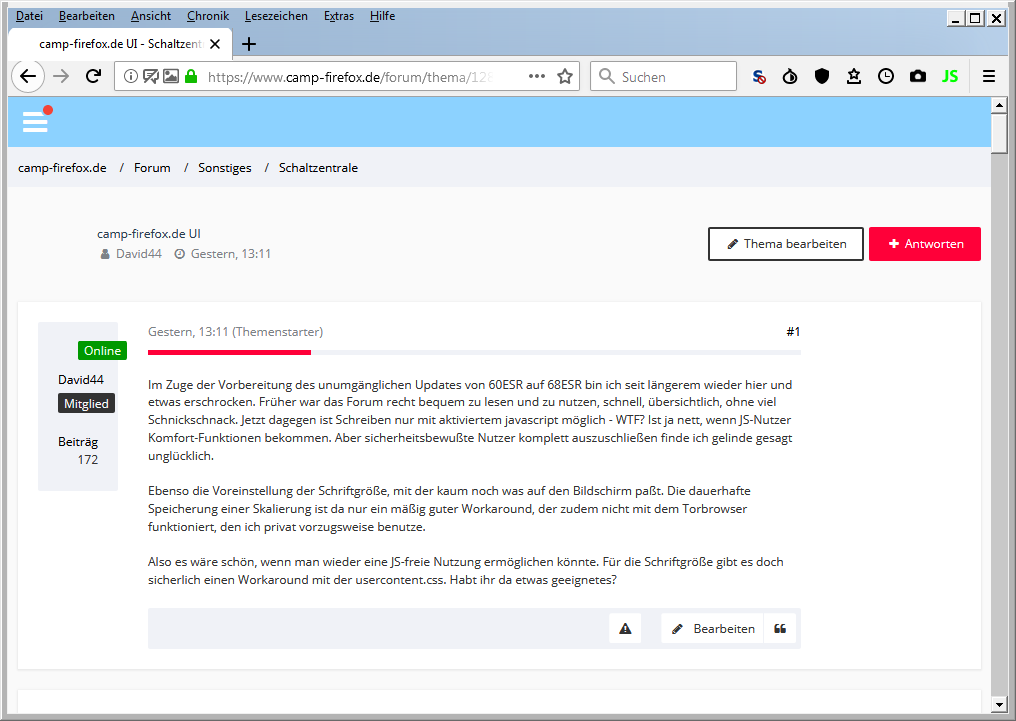Open the Lesezeichen menu

pyautogui.click(x=276, y=16)
